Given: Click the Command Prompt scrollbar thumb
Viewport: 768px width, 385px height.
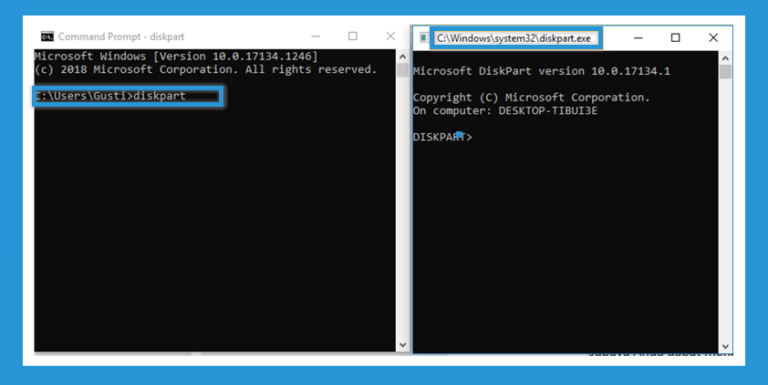Looking at the screenshot, I should (x=403, y=71).
